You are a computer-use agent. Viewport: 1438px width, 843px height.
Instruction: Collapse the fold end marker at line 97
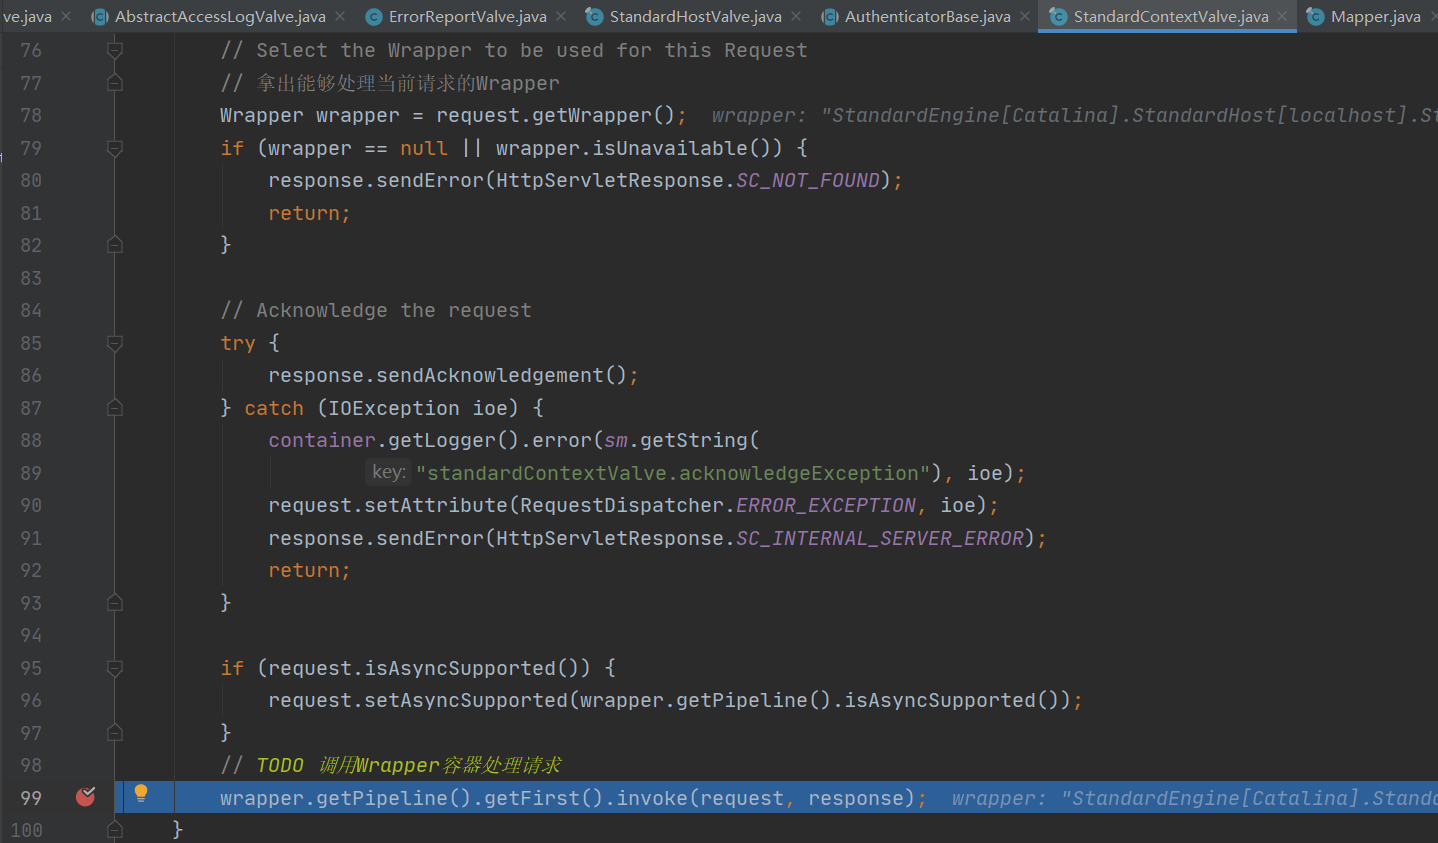point(115,733)
